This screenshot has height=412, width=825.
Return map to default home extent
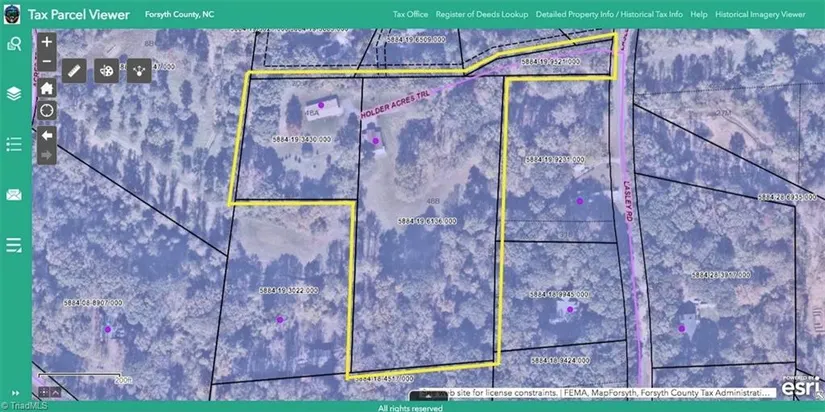pos(46,87)
